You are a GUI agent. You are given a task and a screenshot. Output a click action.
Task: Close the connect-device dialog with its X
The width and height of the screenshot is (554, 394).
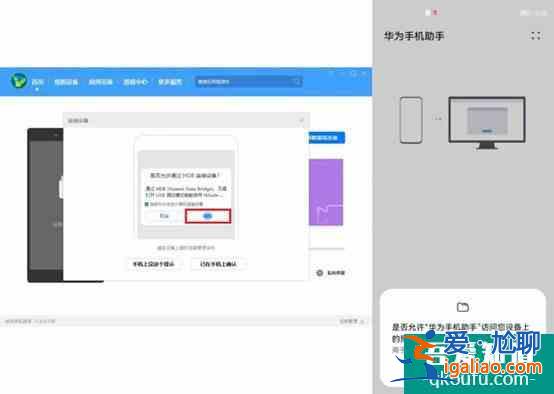pos(302,120)
